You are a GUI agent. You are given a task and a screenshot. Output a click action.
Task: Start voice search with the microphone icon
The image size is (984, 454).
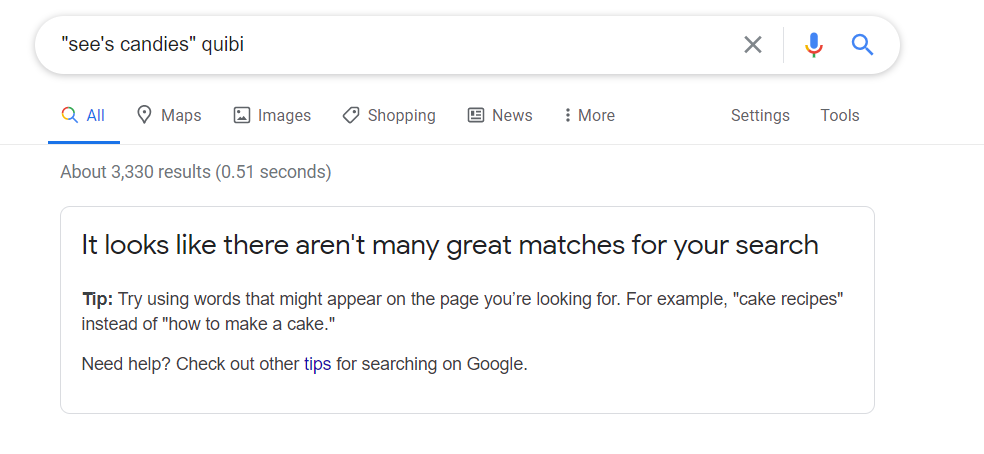tap(814, 45)
